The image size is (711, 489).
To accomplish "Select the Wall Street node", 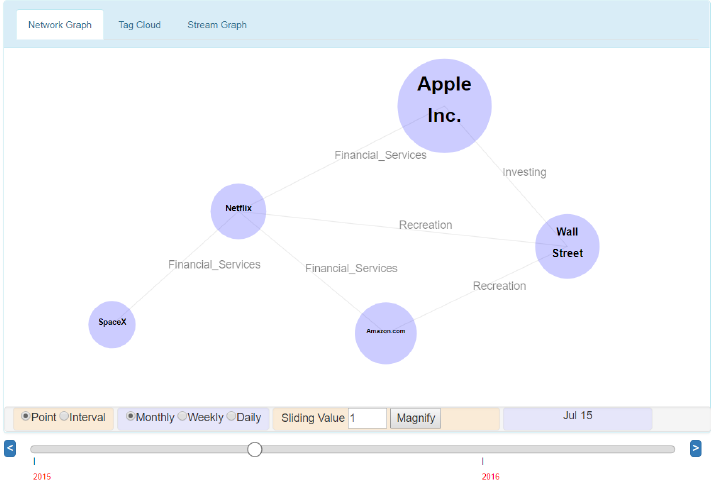I will click(x=567, y=246).
